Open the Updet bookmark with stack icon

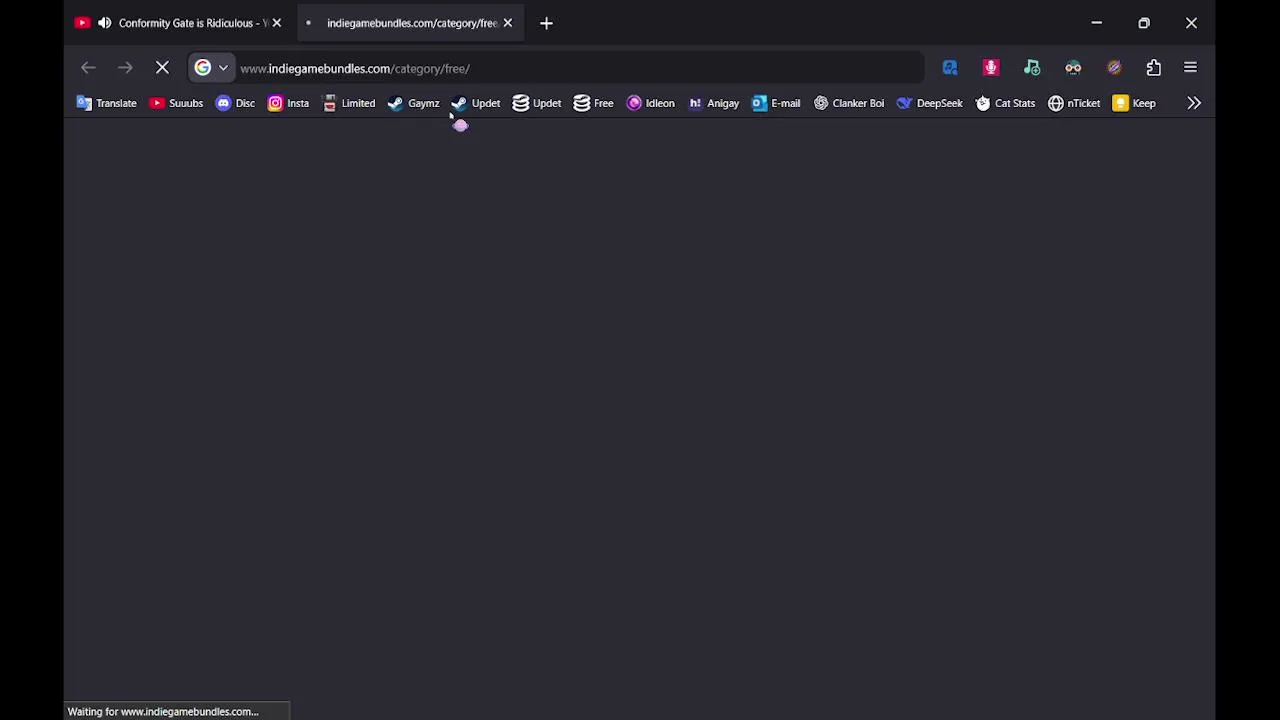[x=537, y=103]
